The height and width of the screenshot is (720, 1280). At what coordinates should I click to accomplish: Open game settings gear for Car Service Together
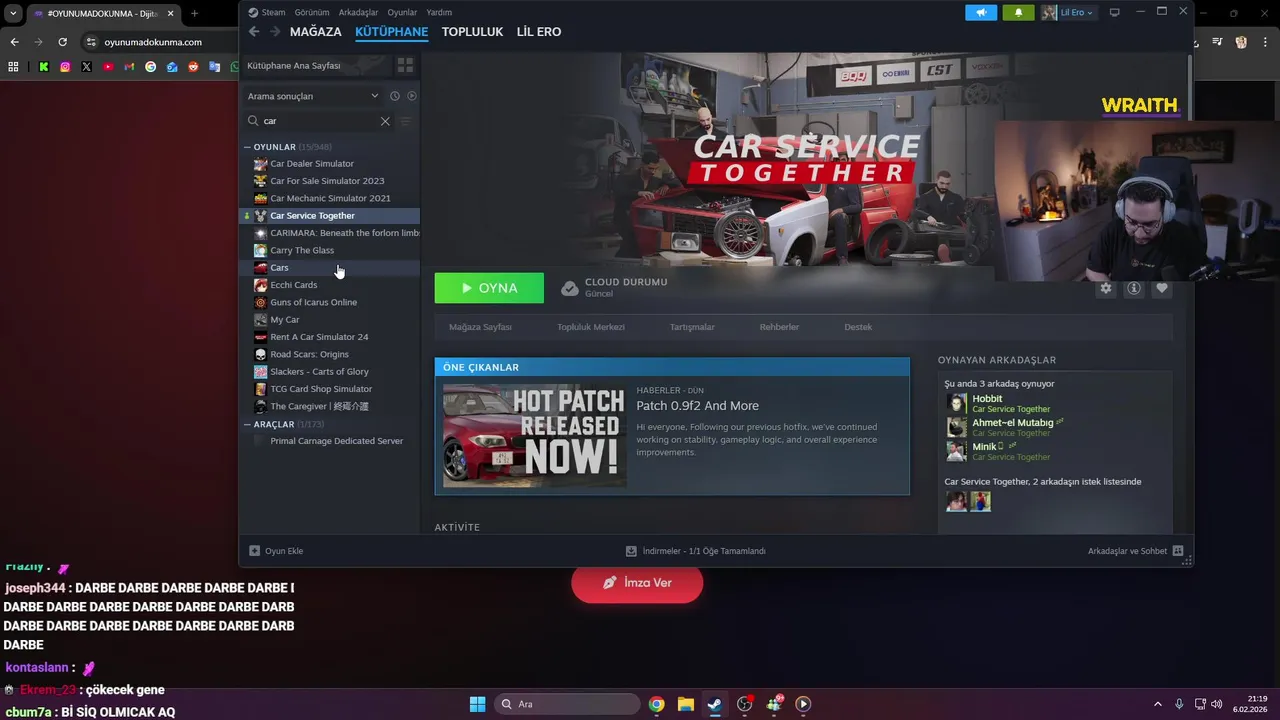pyautogui.click(x=1106, y=288)
